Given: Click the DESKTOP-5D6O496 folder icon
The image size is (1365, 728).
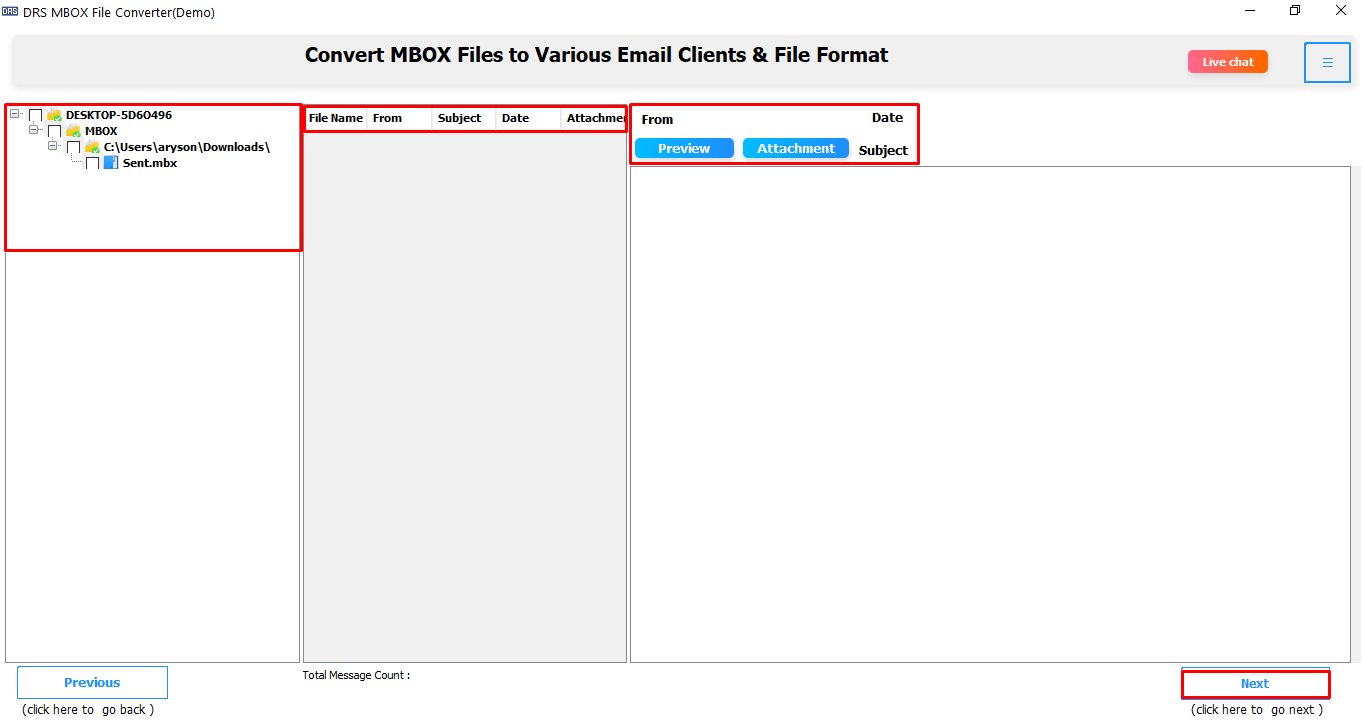Looking at the screenshot, I should [54, 115].
